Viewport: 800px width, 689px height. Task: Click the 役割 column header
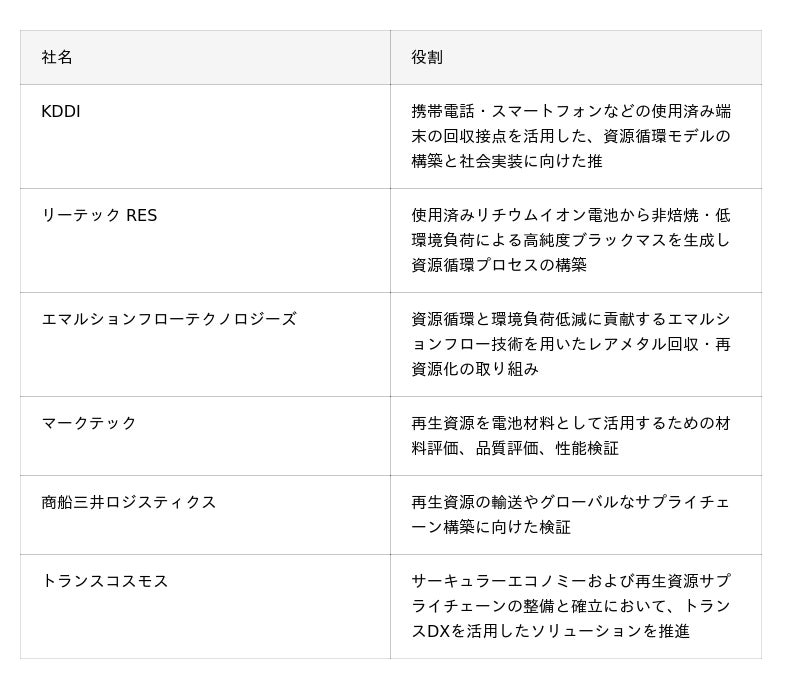click(x=576, y=57)
